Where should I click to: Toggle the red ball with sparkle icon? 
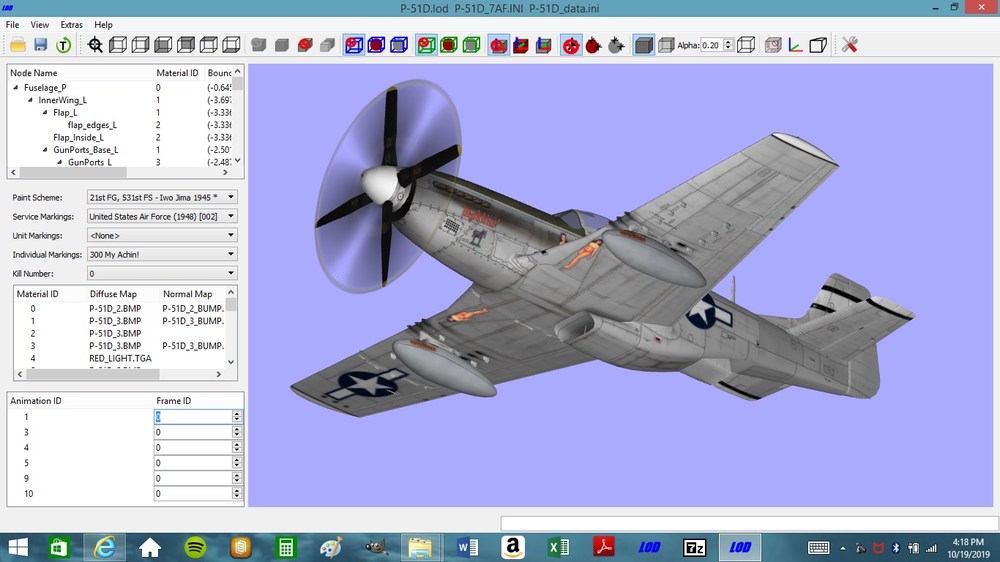pos(594,45)
